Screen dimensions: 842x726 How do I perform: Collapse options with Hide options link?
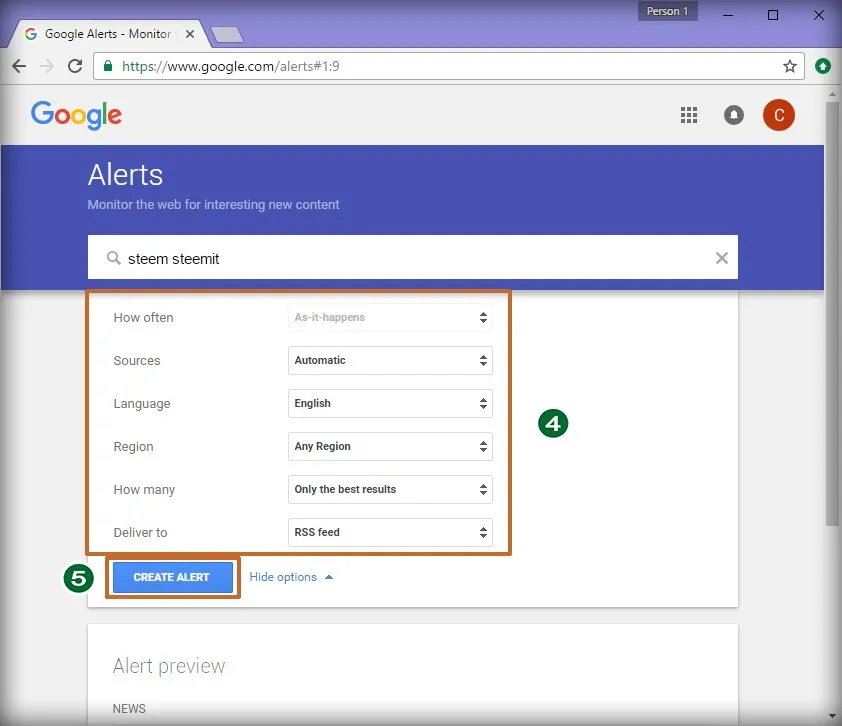291,577
